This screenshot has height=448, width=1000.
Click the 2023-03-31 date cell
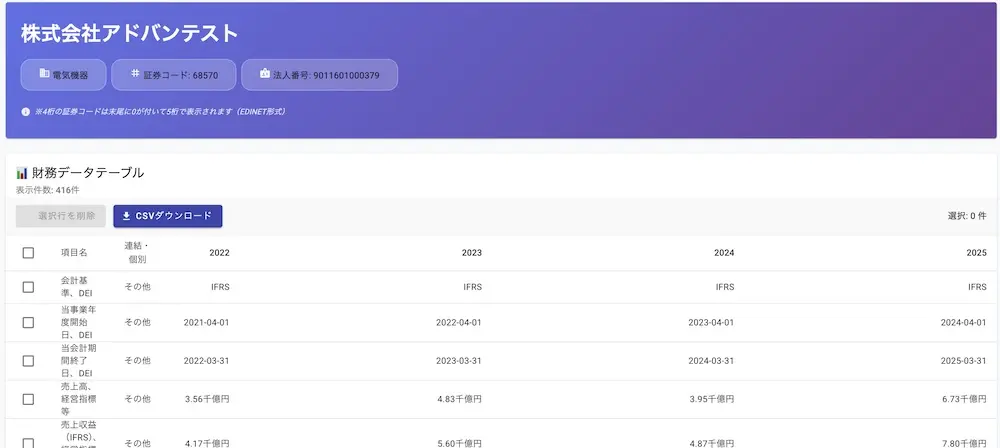[x=459, y=361]
